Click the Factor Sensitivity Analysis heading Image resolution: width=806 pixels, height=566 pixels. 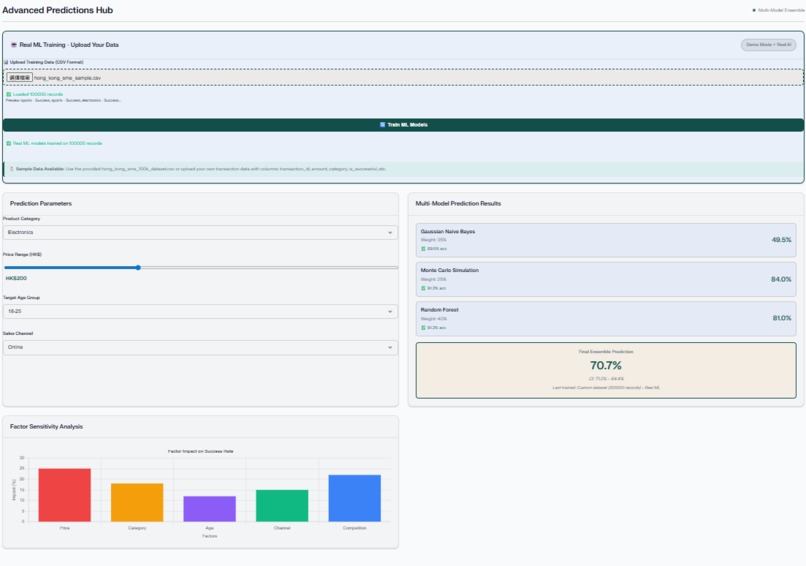coord(46,427)
